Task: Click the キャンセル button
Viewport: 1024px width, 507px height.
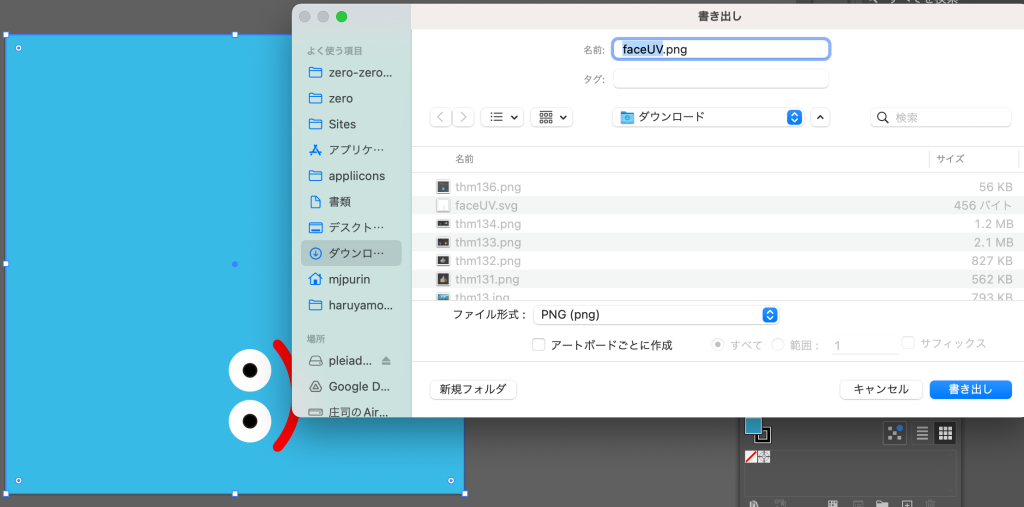Action: pyautogui.click(x=880, y=389)
